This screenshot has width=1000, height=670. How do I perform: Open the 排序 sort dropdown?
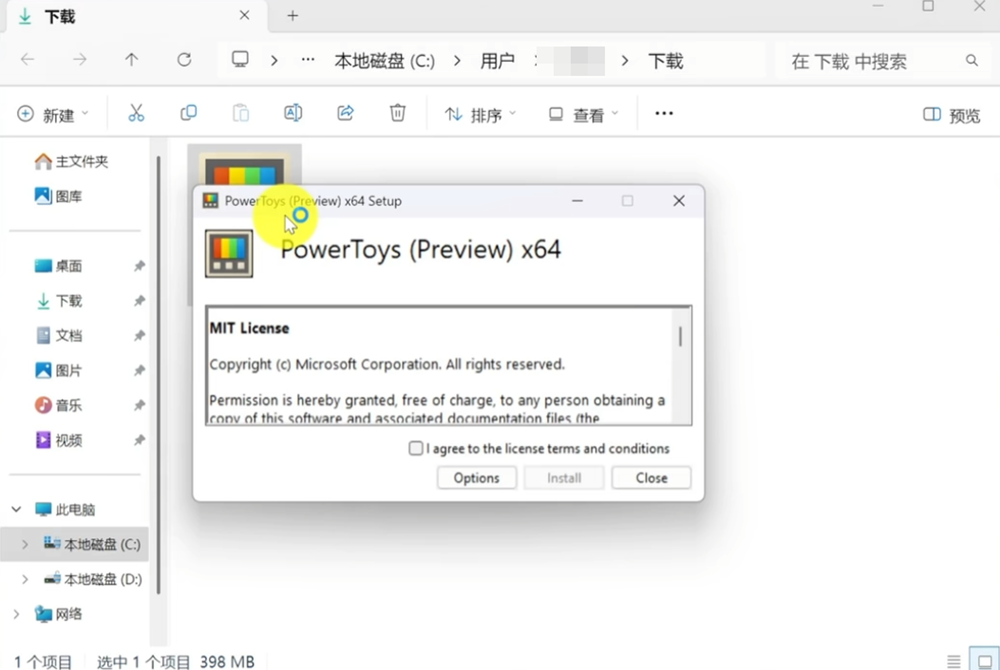click(480, 115)
